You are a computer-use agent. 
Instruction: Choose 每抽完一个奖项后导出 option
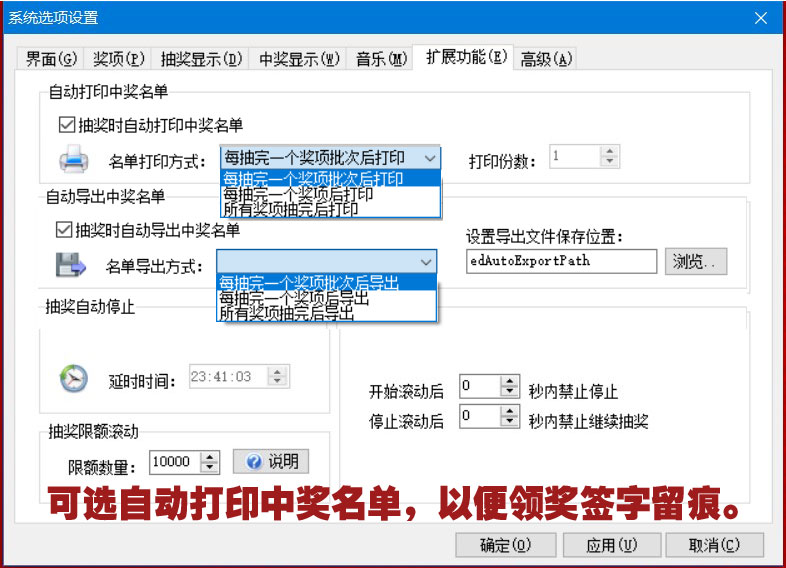point(295,298)
